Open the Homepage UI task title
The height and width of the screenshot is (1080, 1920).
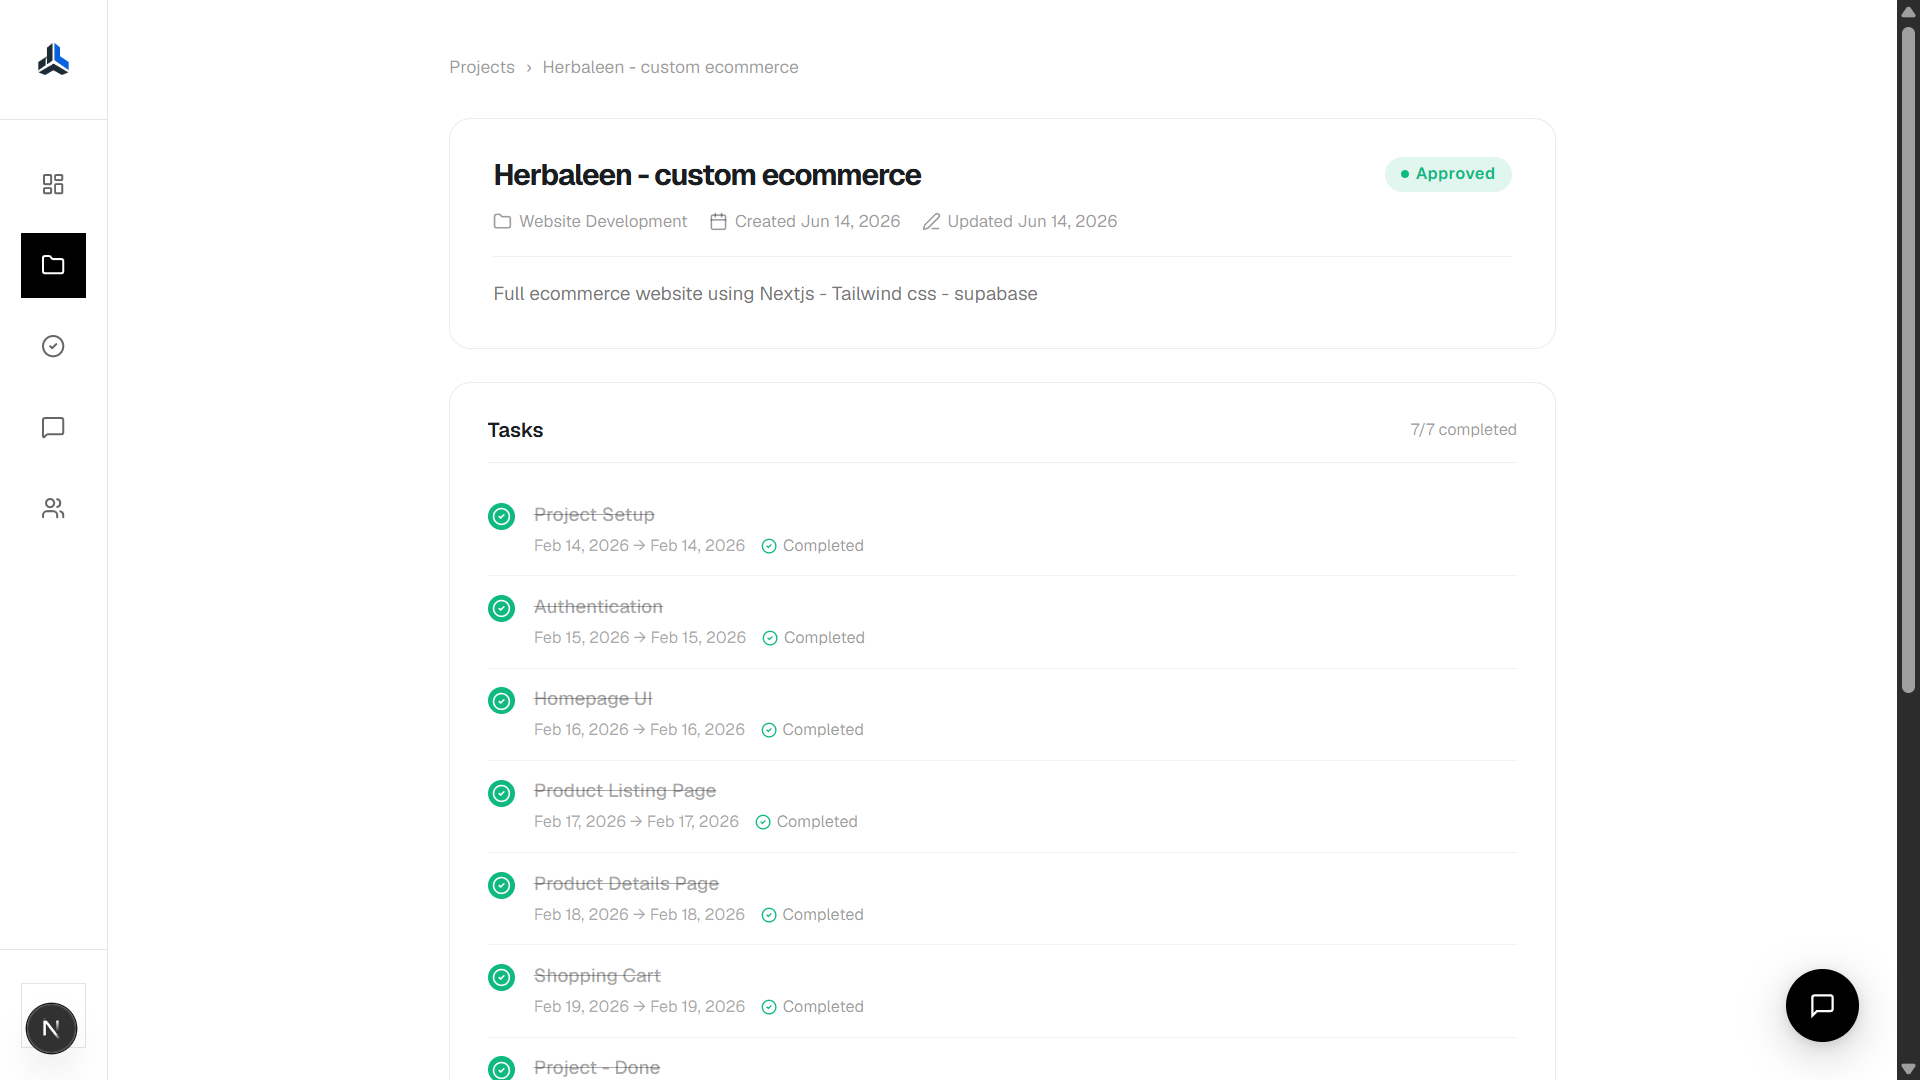tap(593, 698)
